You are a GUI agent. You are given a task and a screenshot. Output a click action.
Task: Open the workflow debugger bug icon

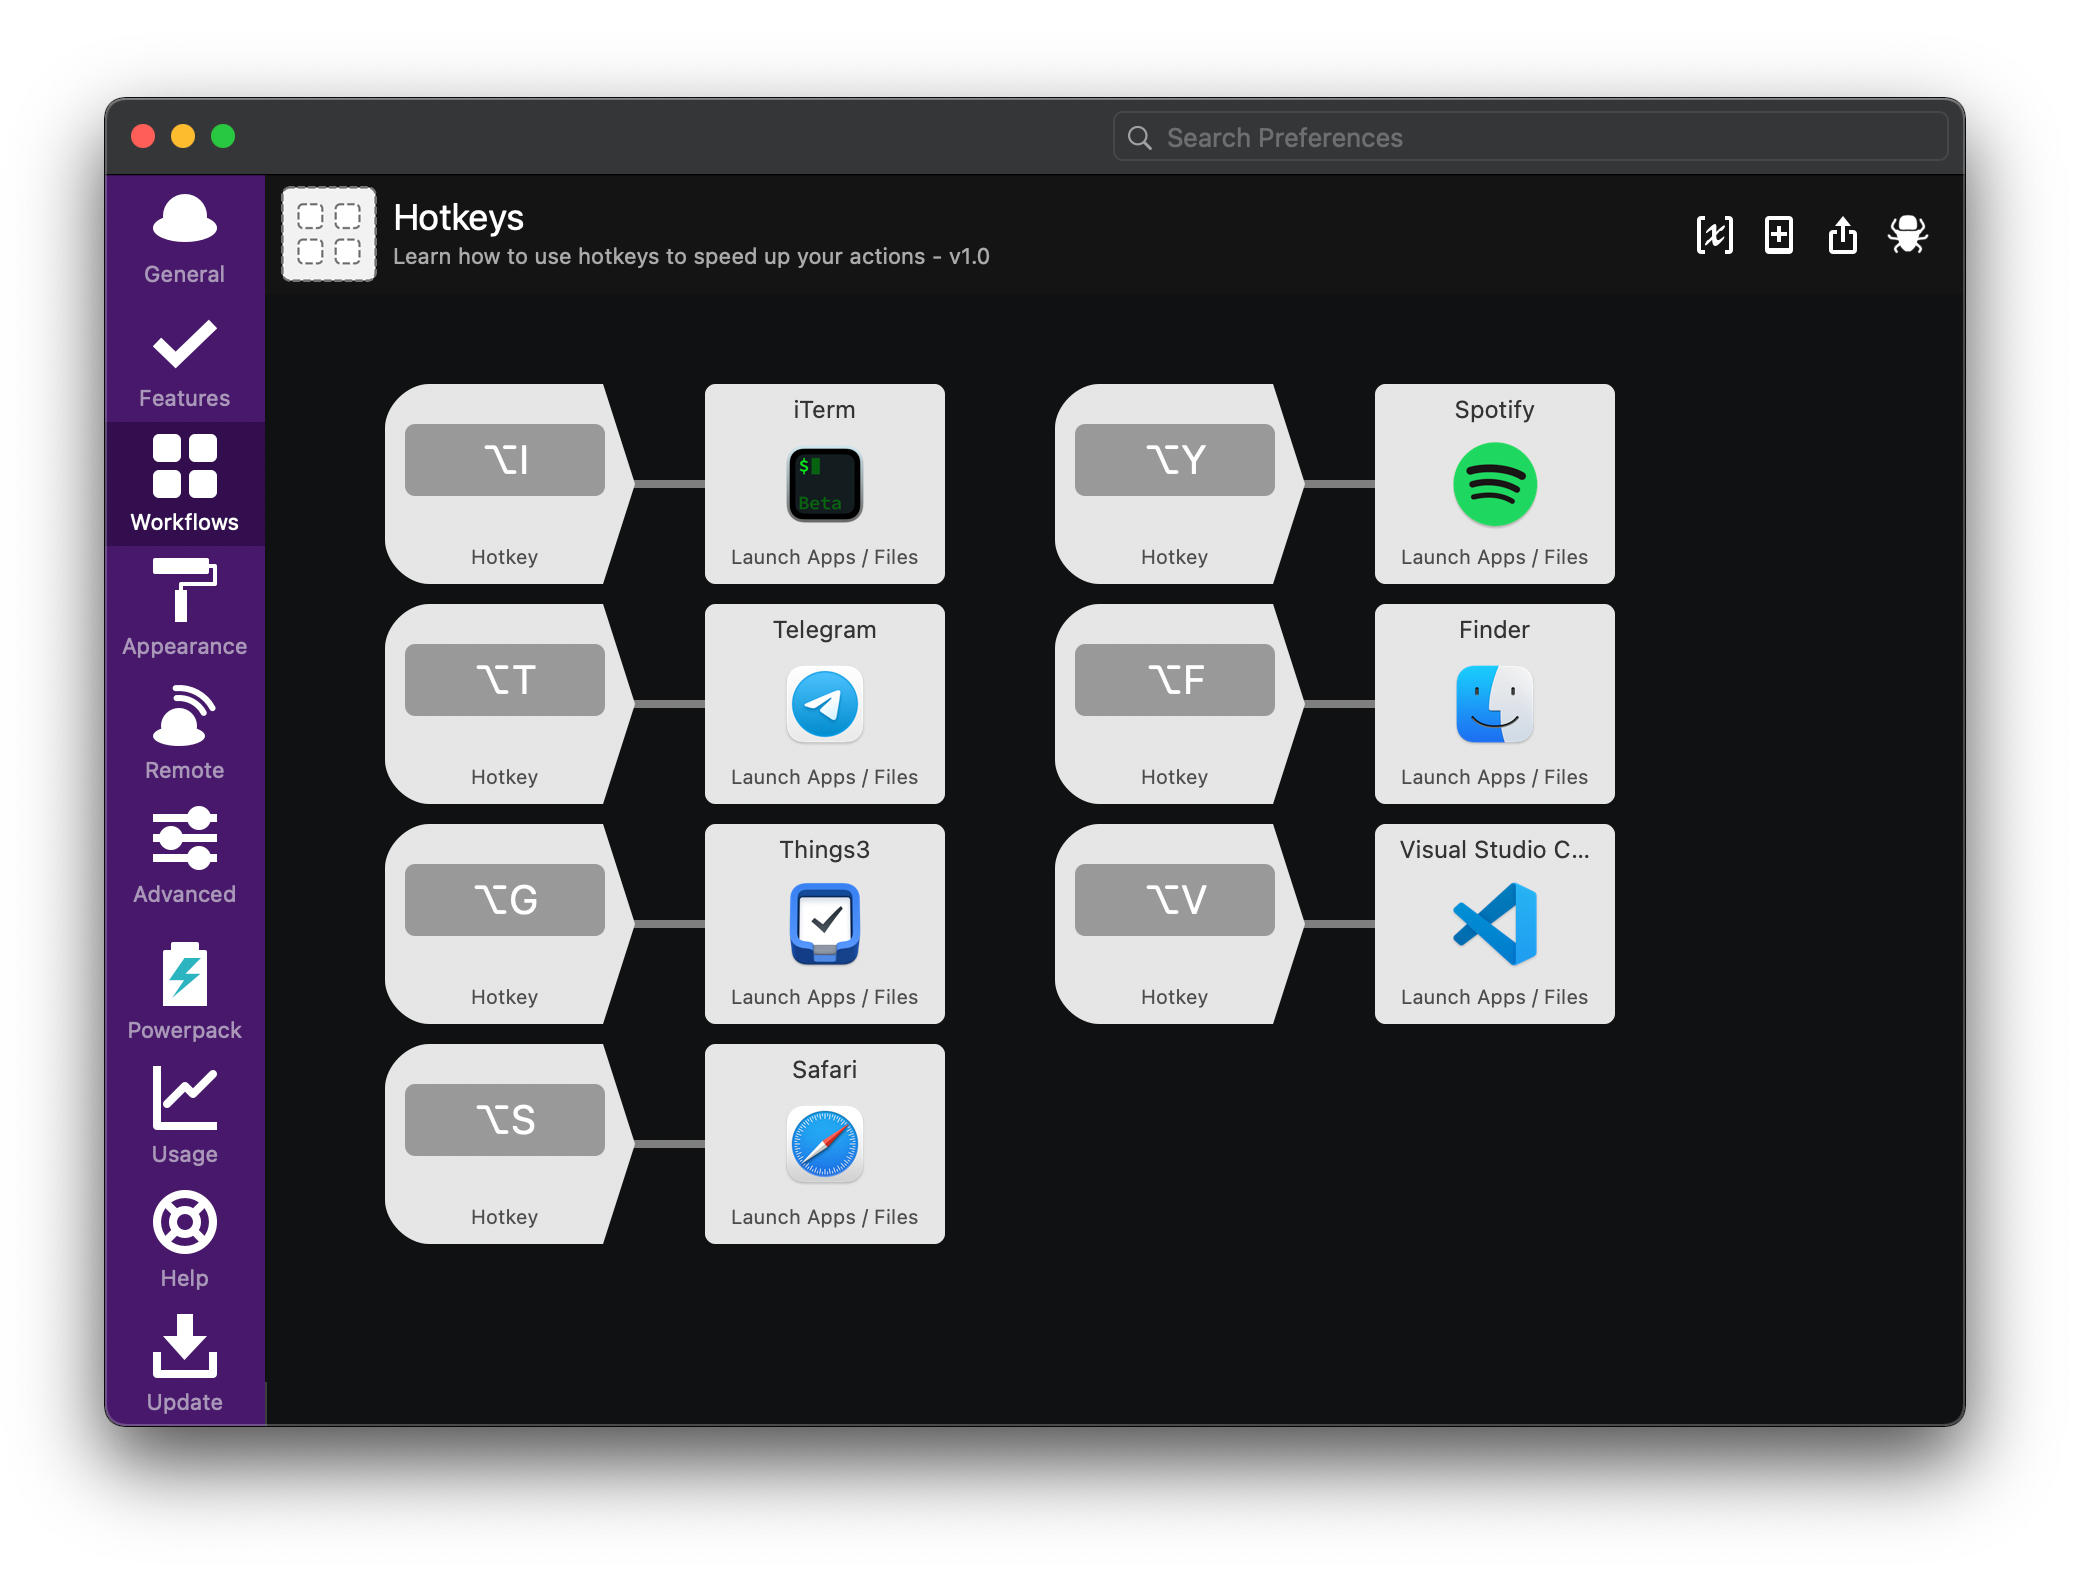pyautogui.click(x=1907, y=235)
